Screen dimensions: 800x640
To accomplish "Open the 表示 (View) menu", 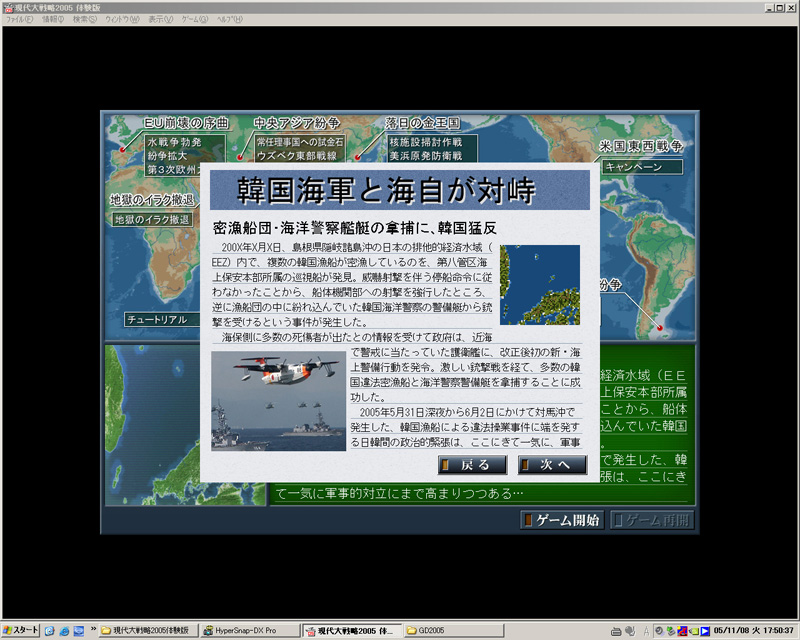I will point(159,19).
